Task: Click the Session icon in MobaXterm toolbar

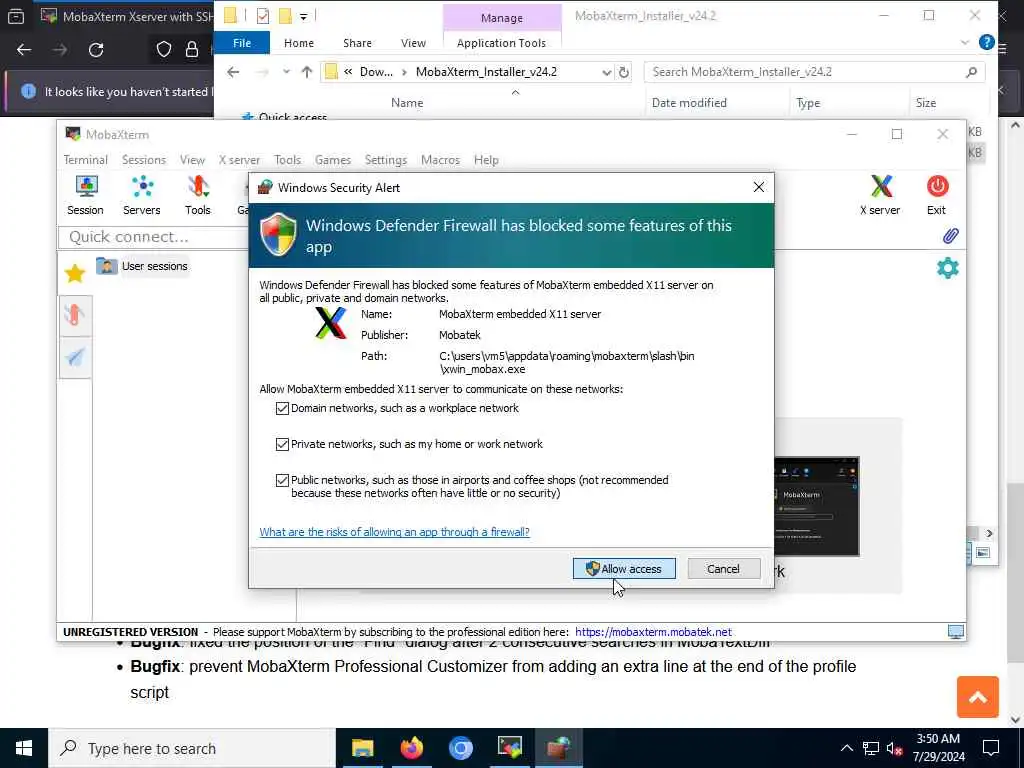Action: pyautogui.click(x=86, y=195)
